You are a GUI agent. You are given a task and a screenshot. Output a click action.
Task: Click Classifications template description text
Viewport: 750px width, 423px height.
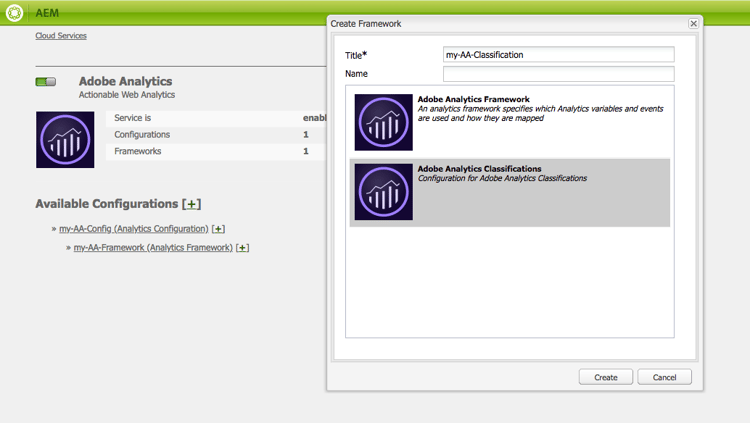(502, 178)
